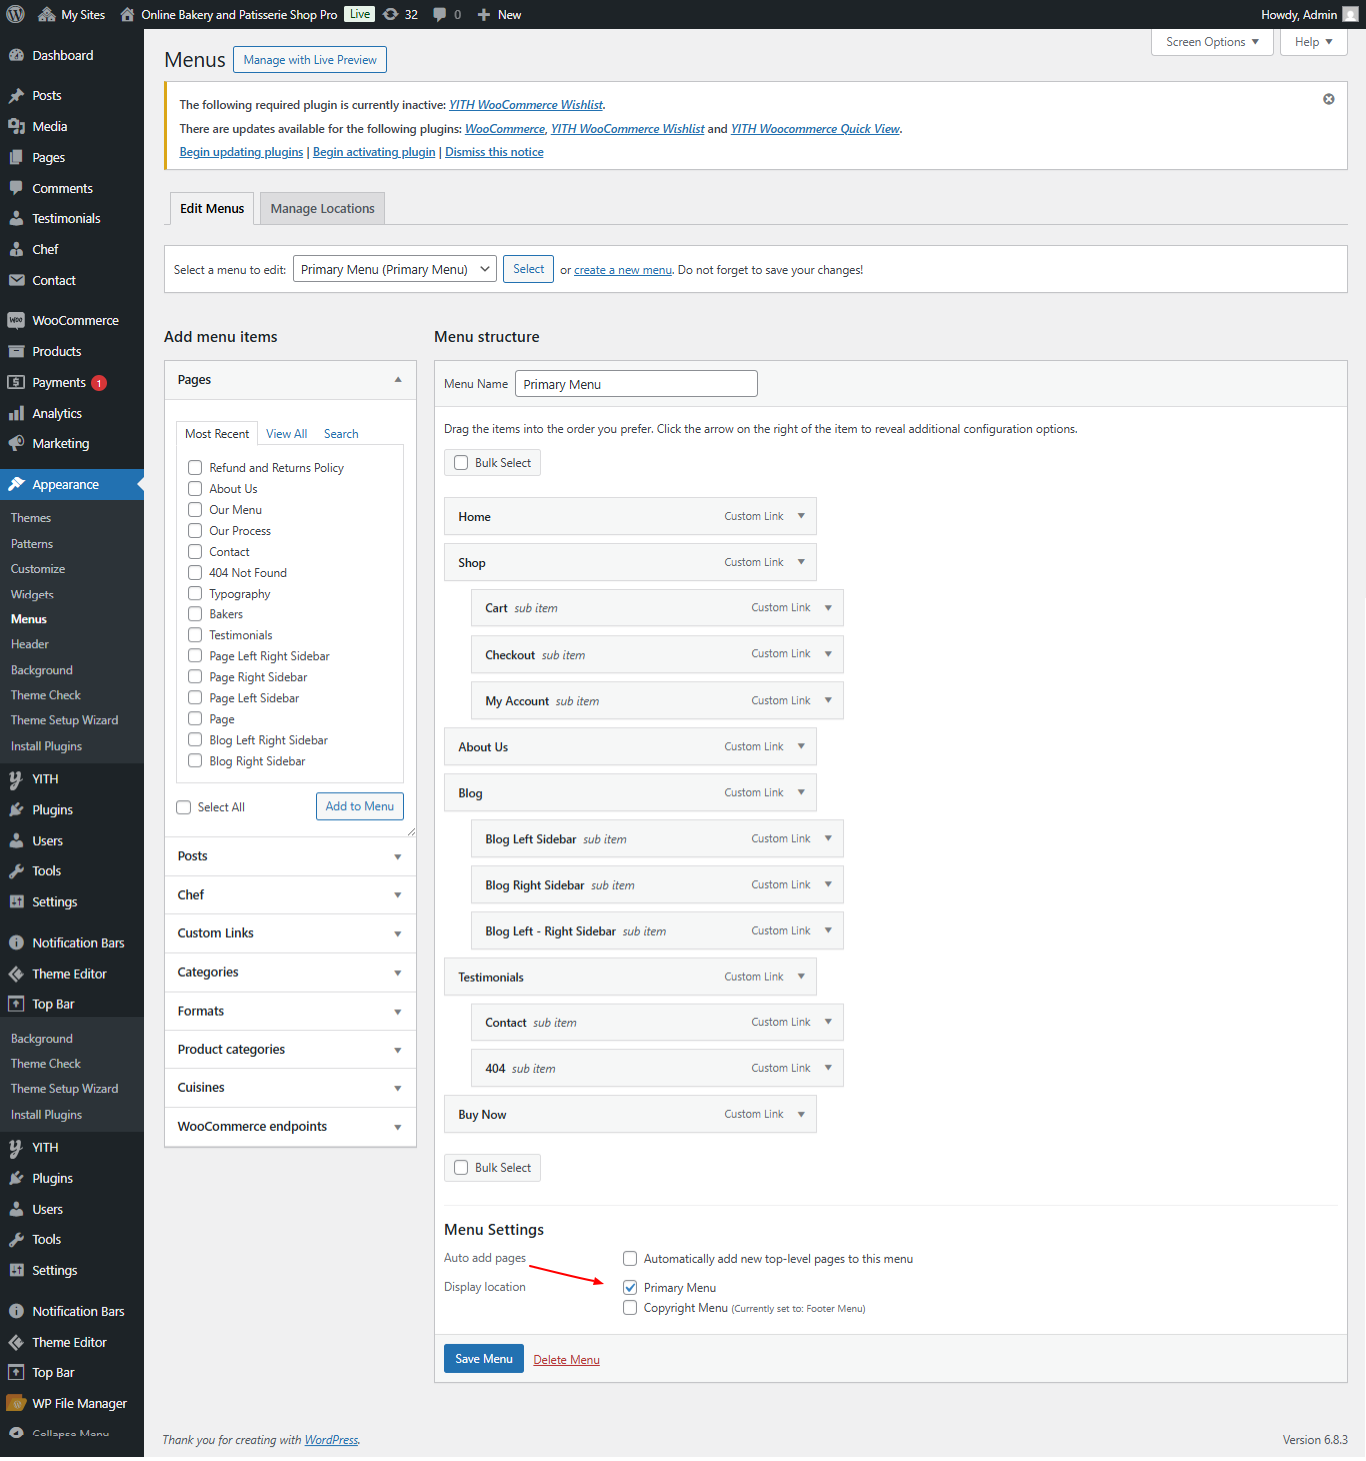
Task: Click the comments bubble icon in admin bar
Action: tap(440, 14)
